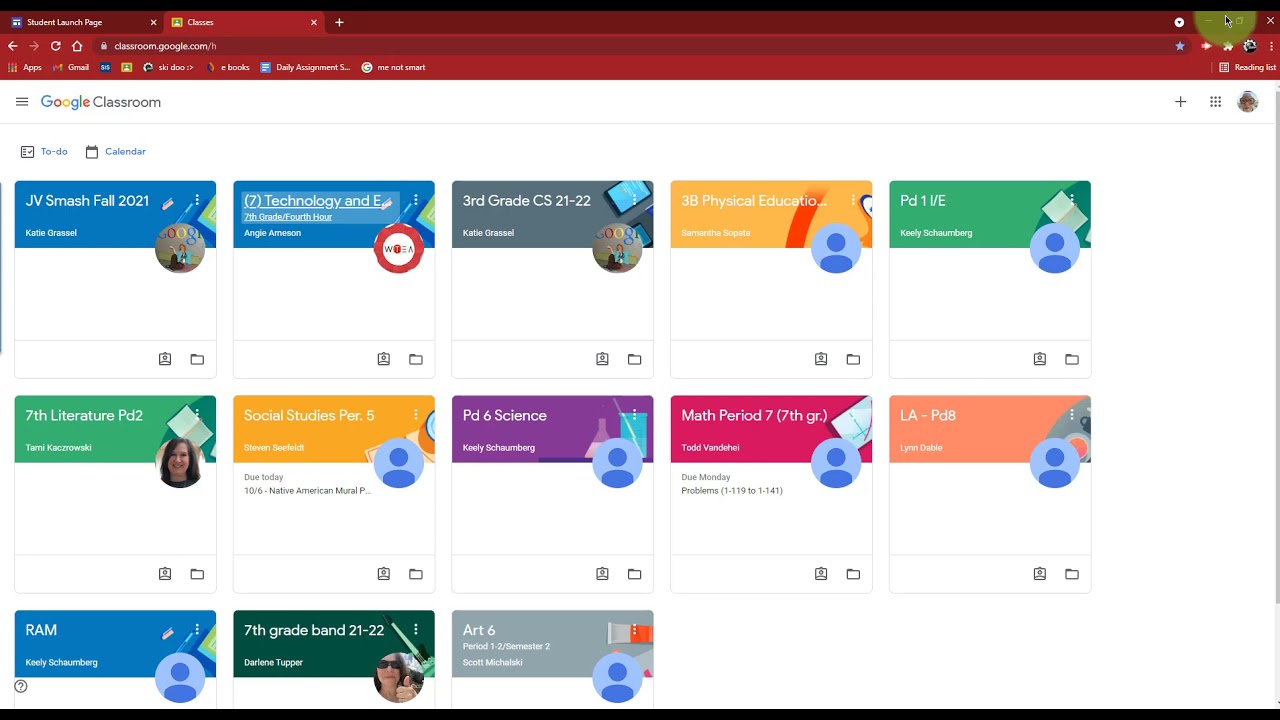Open your work for Social Studies Per. 5
The width and height of the screenshot is (1280, 720).
pos(383,574)
